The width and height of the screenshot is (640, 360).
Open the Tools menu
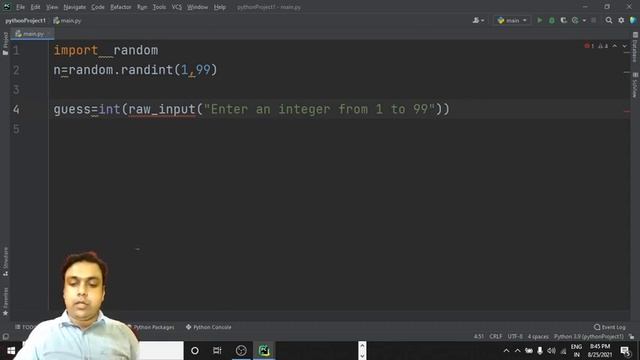(x=160, y=7)
